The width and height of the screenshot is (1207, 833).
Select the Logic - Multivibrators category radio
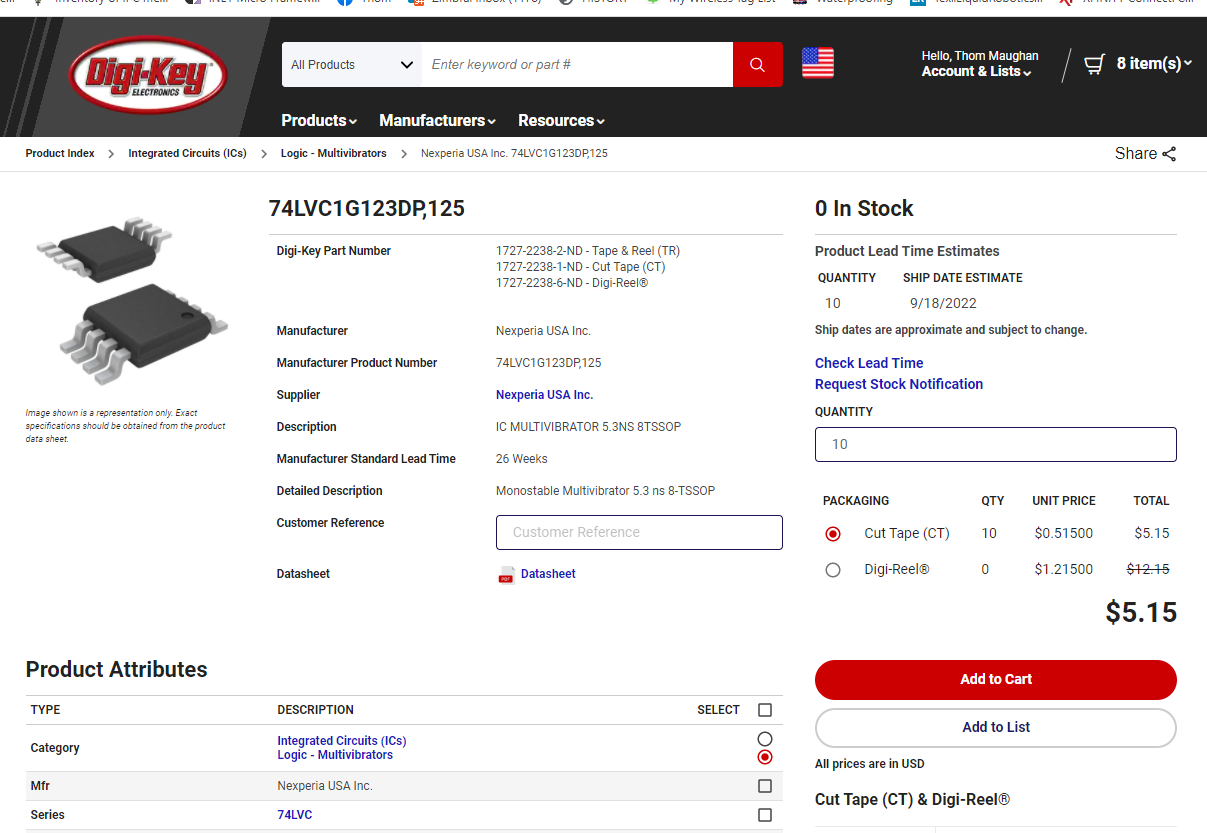765,757
